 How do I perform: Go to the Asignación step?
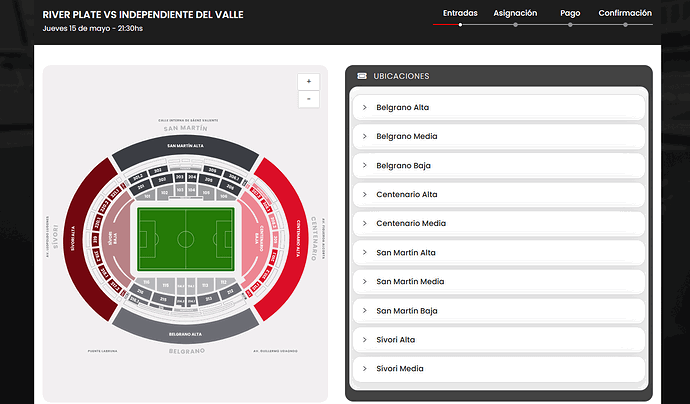[515, 13]
